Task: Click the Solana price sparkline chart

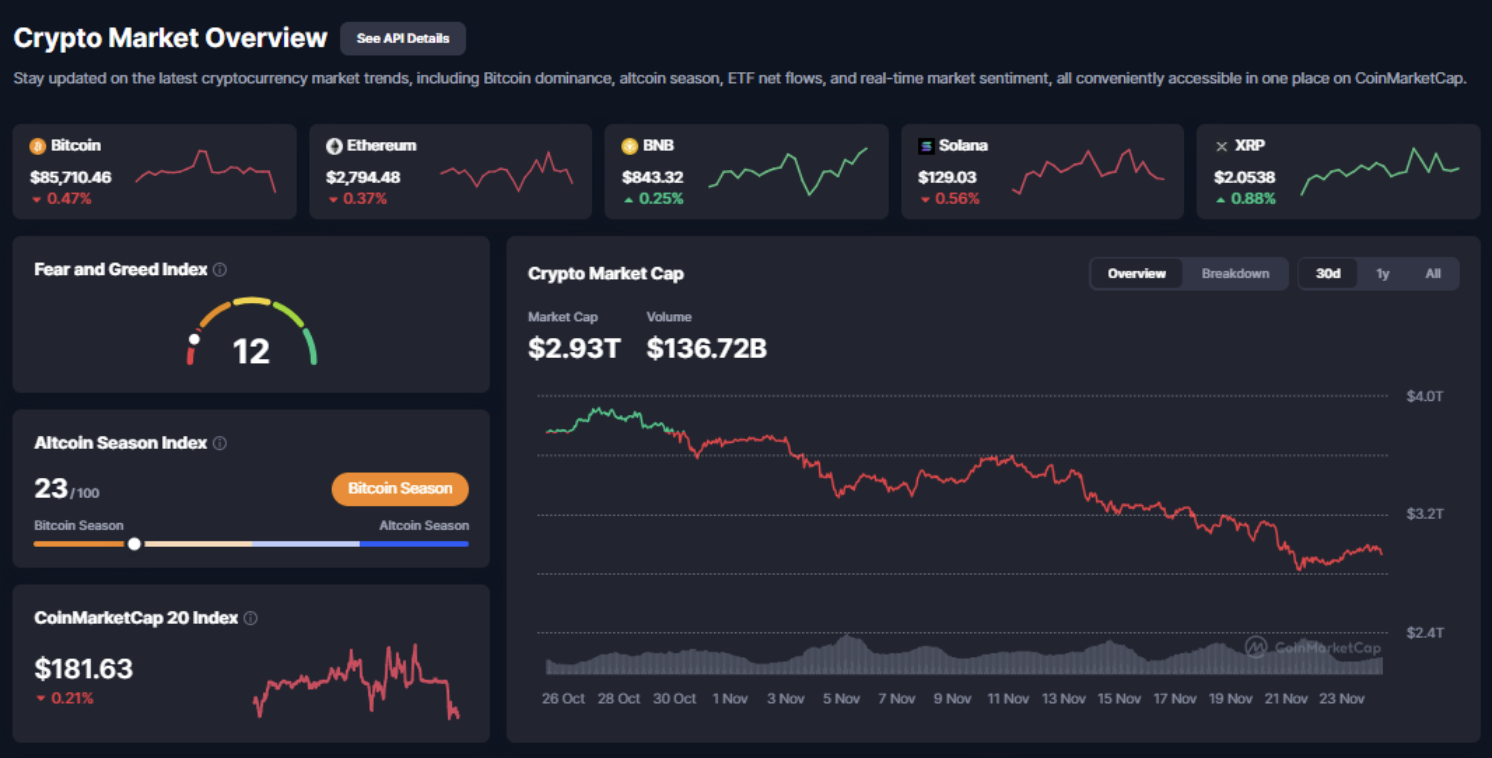Action: (x=1090, y=171)
